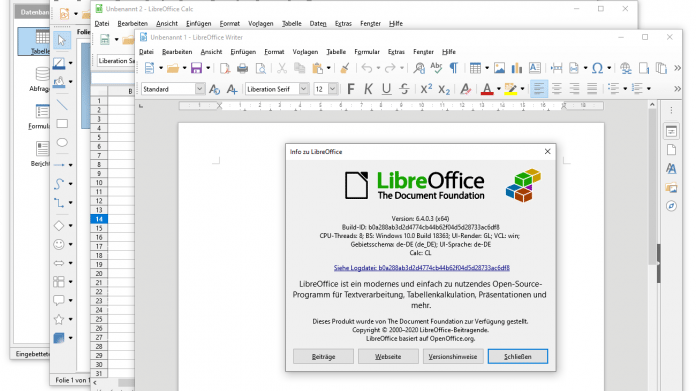
Task: Open the Einfügen menu in Writer
Action: 243,52
